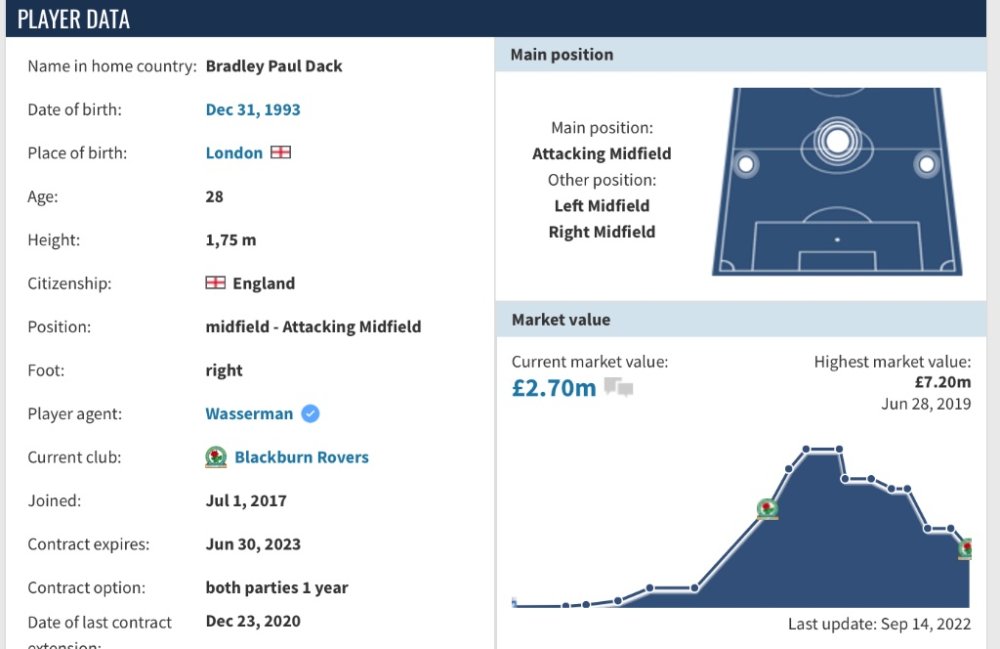Select the central attacking midfield marker on pitch
Screen dimensions: 1000x649
click(837, 140)
